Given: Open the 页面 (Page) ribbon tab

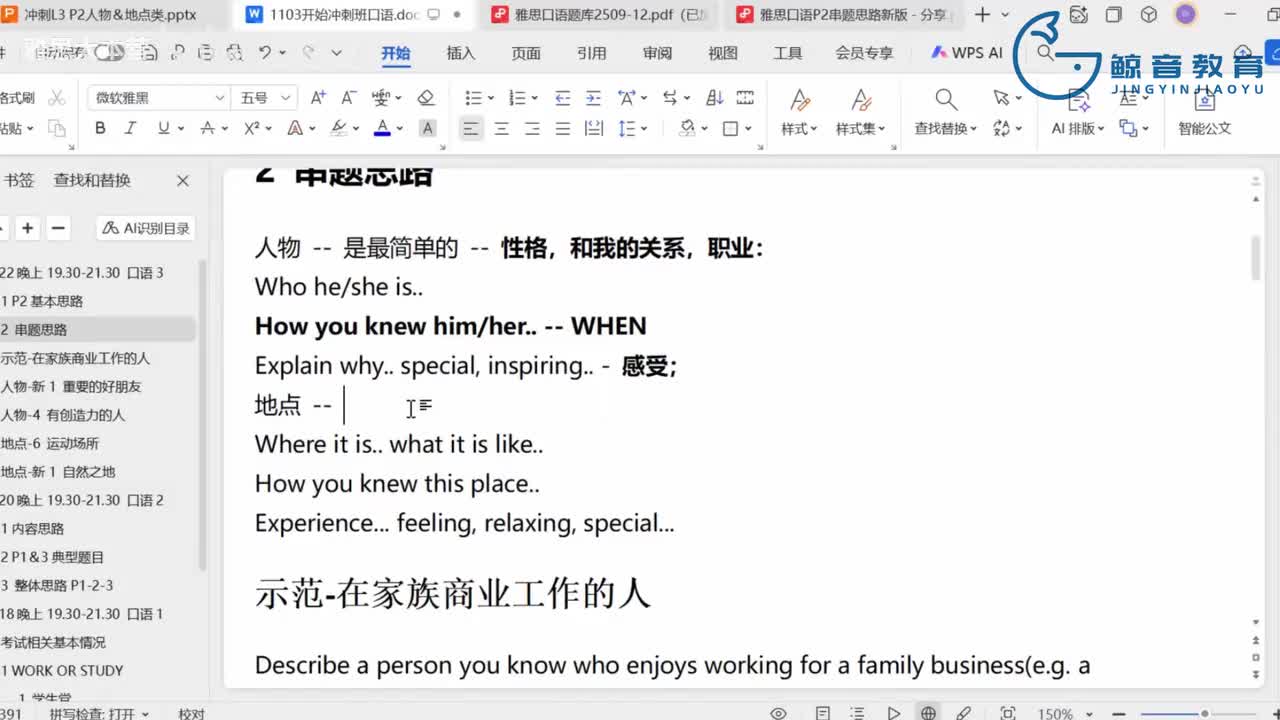Looking at the screenshot, I should click(x=526, y=53).
